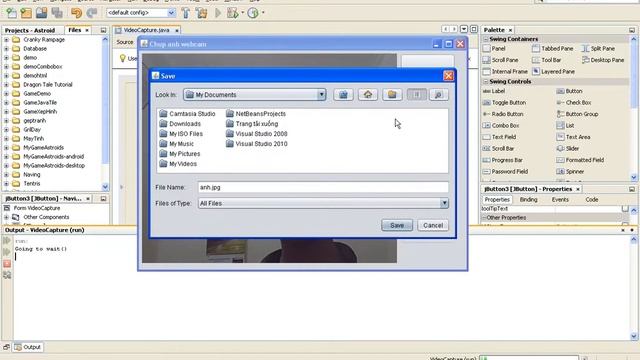The height and width of the screenshot is (360, 640).
Task: Select the Downloads folder
Action: tap(180, 124)
